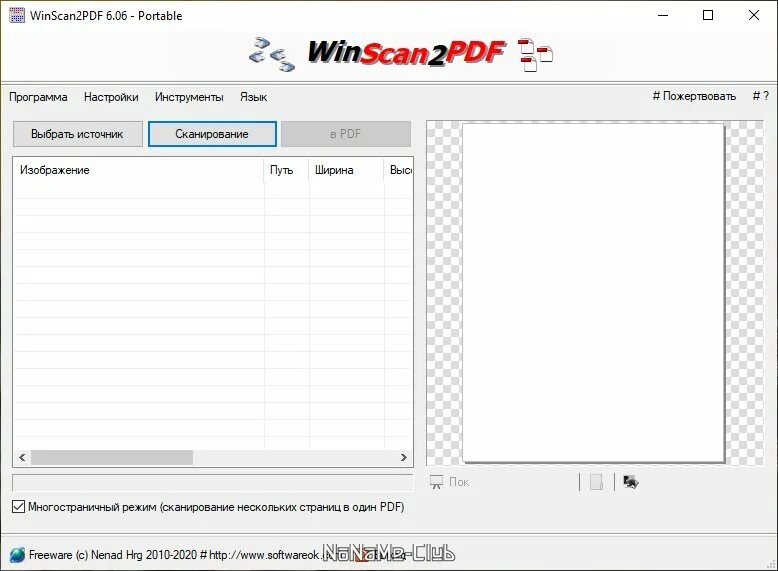Start scanning with Сканирование button

click(x=212, y=134)
